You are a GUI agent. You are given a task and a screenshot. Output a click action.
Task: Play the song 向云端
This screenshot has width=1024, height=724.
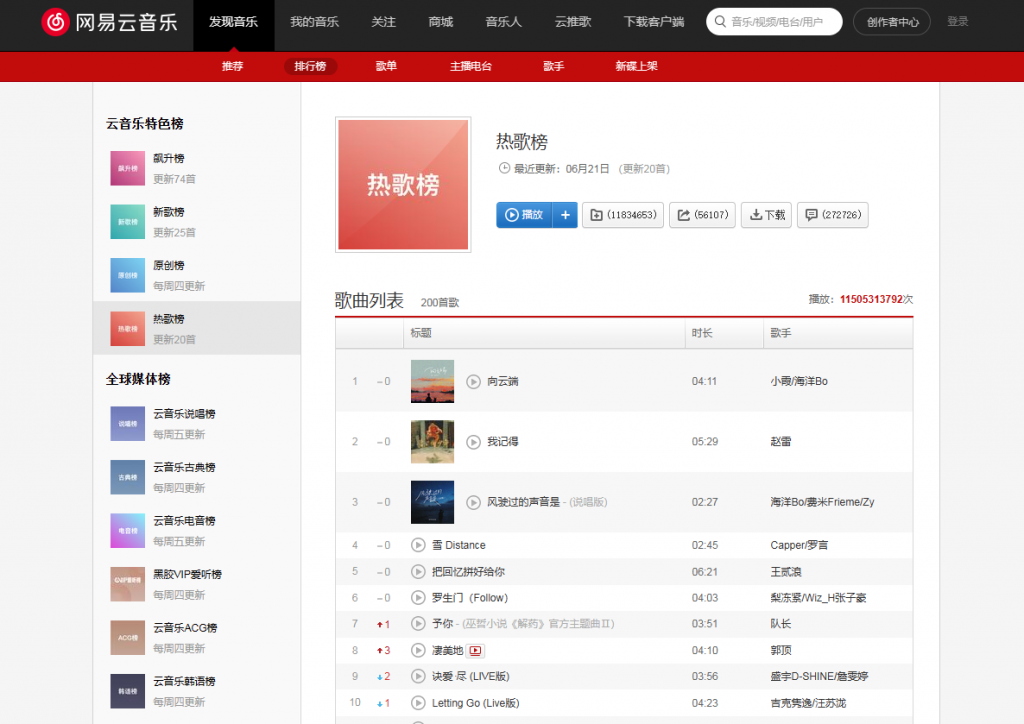pos(473,381)
